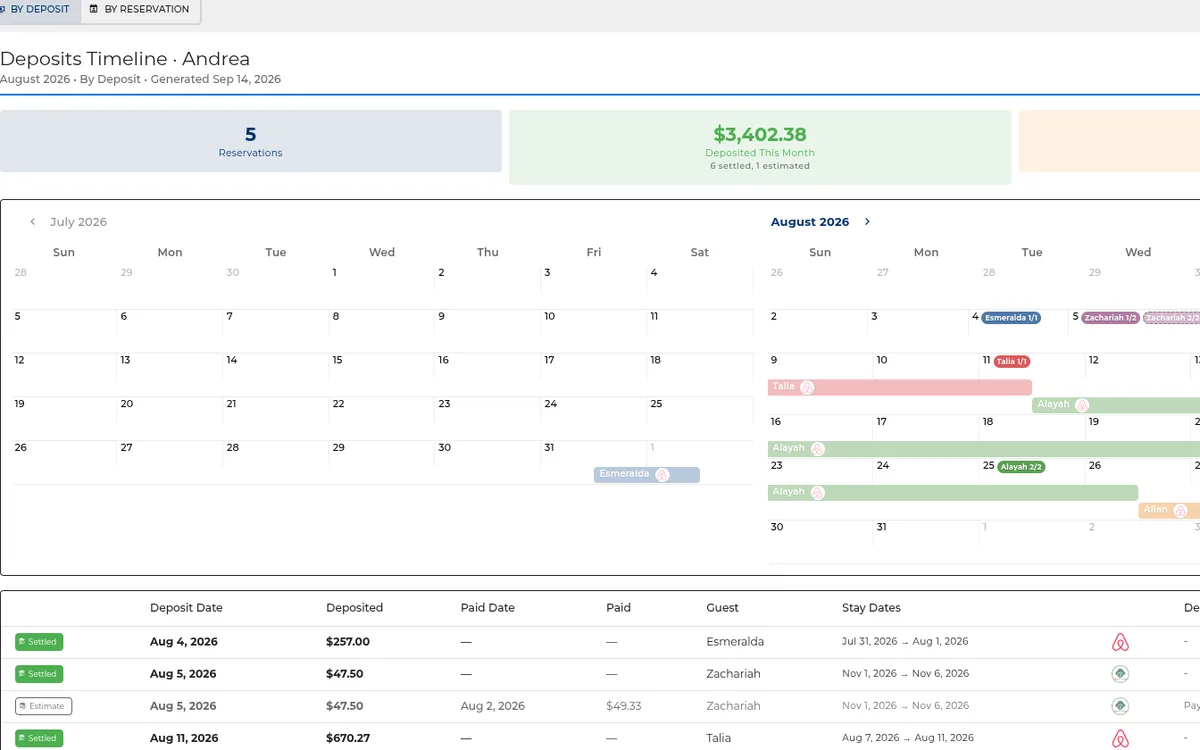Click Airbnb icon in Esmeralda table row

coord(1121,642)
